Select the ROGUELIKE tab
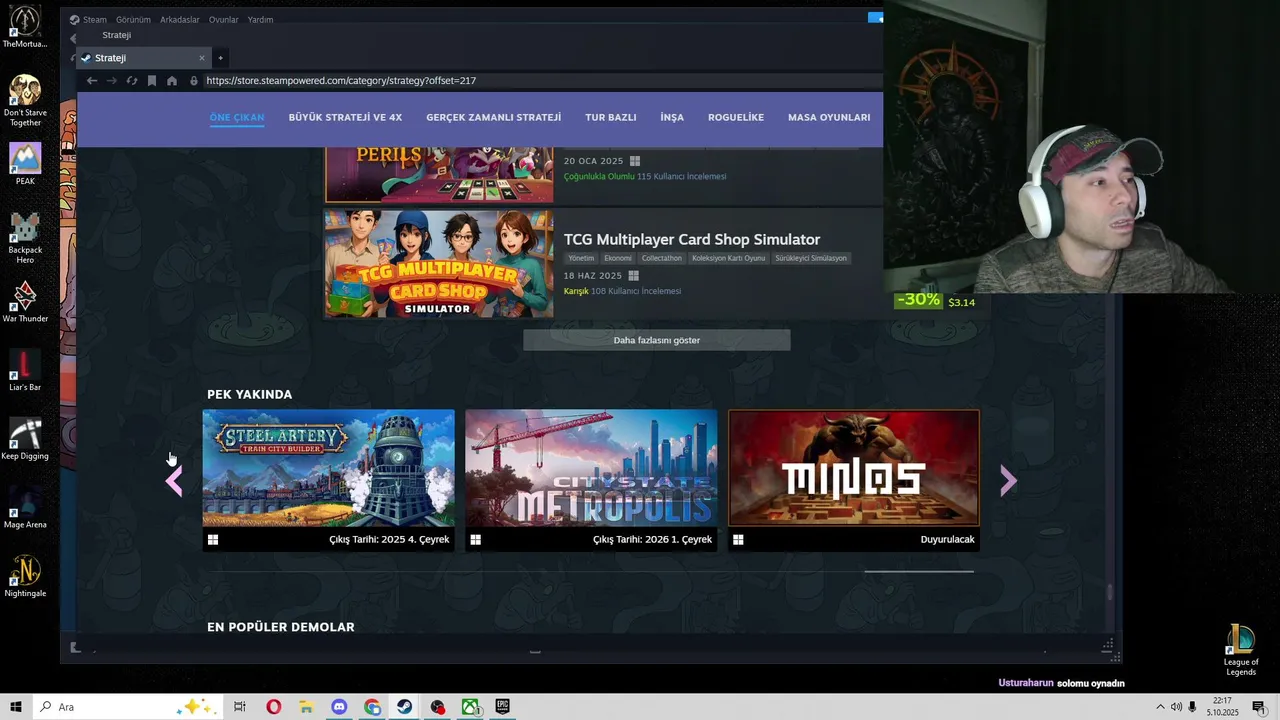 click(x=736, y=117)
